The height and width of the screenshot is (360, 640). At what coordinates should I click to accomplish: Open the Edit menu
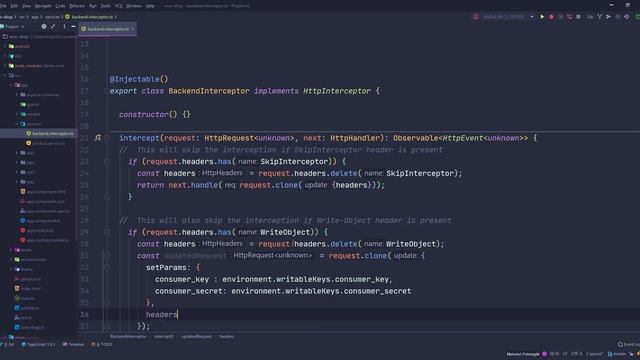click(x=14, y=6)
